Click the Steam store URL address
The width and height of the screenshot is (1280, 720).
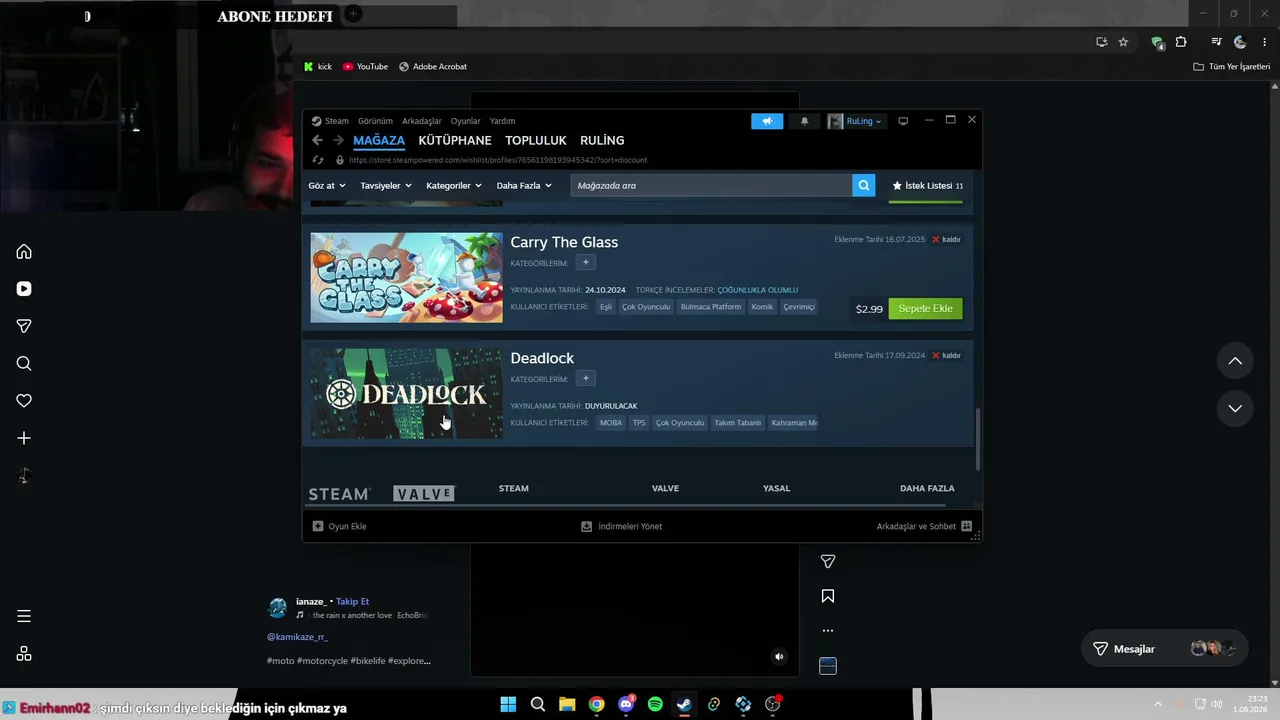pyautogui.click(x=497, y=160)
